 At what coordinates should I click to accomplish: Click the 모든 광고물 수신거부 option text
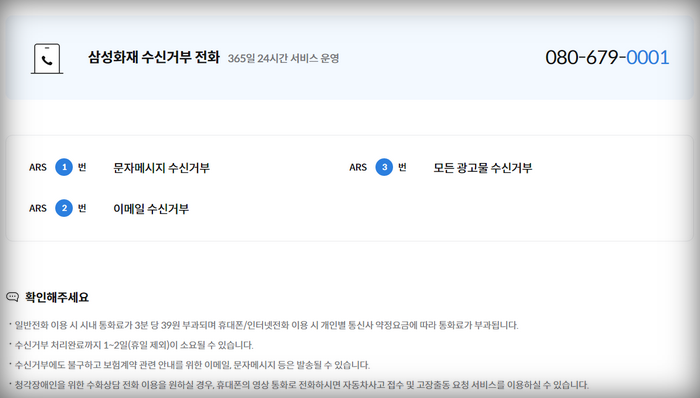483,168
